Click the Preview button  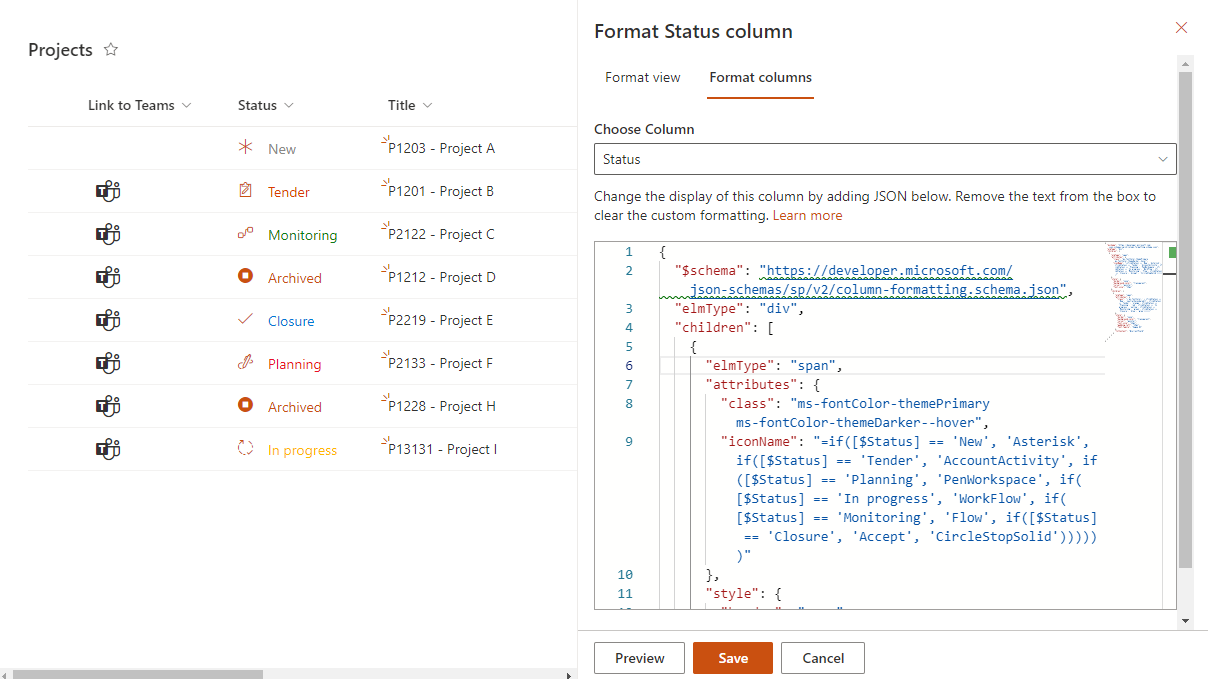tap(640, 658)
